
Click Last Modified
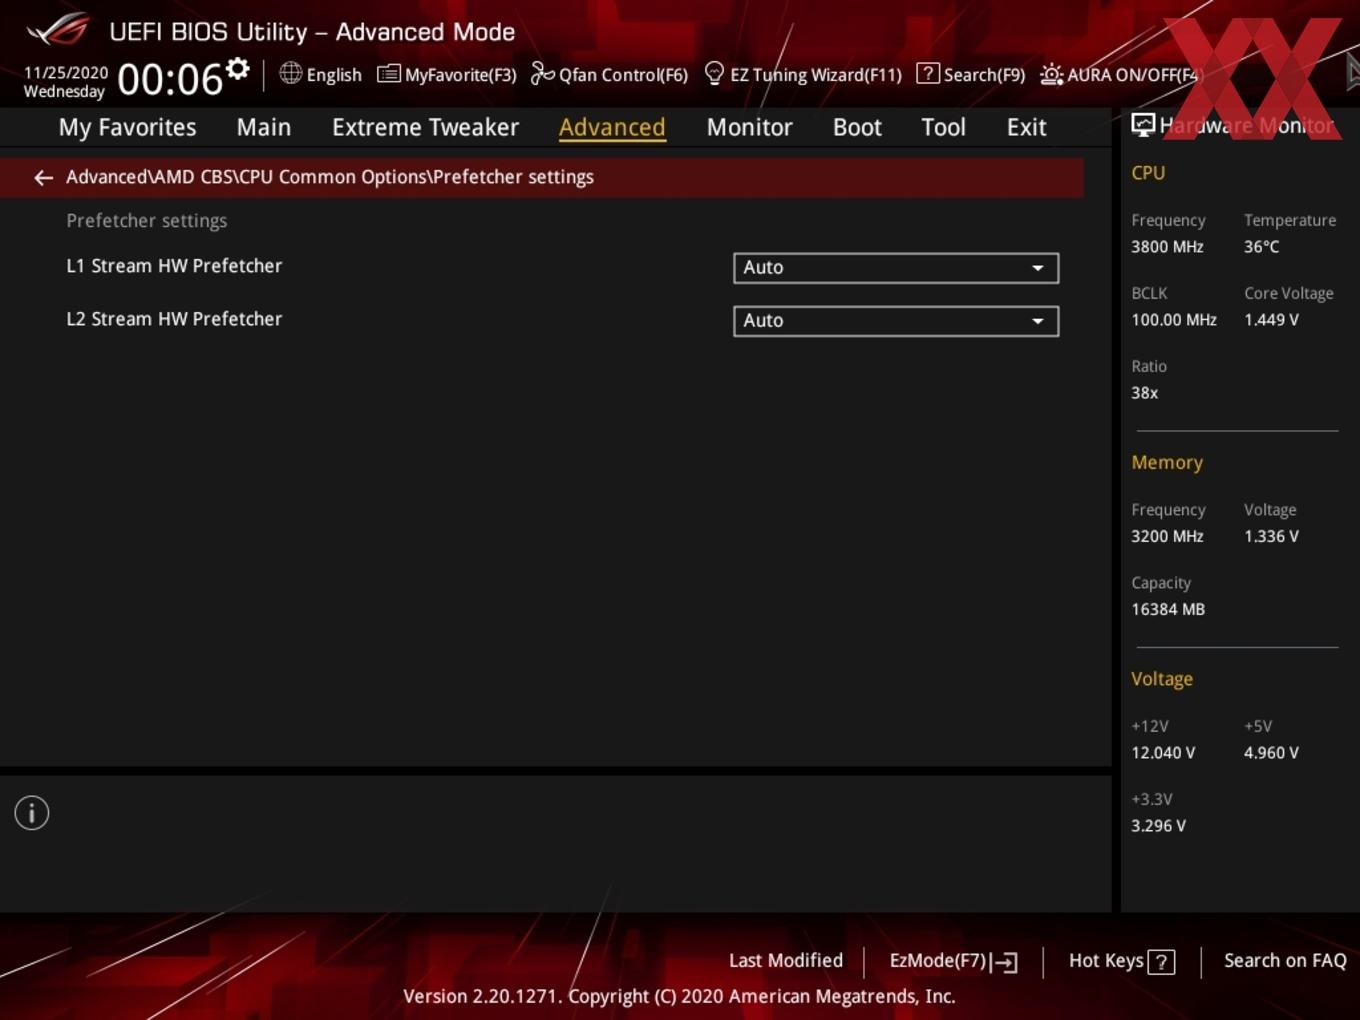(786, 961)
